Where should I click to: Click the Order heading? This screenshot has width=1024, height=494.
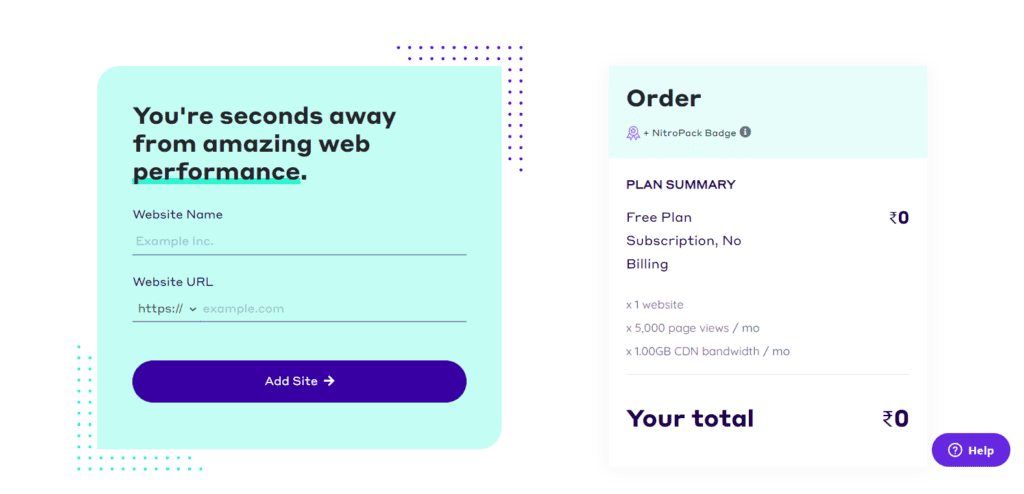coord(664,99)
